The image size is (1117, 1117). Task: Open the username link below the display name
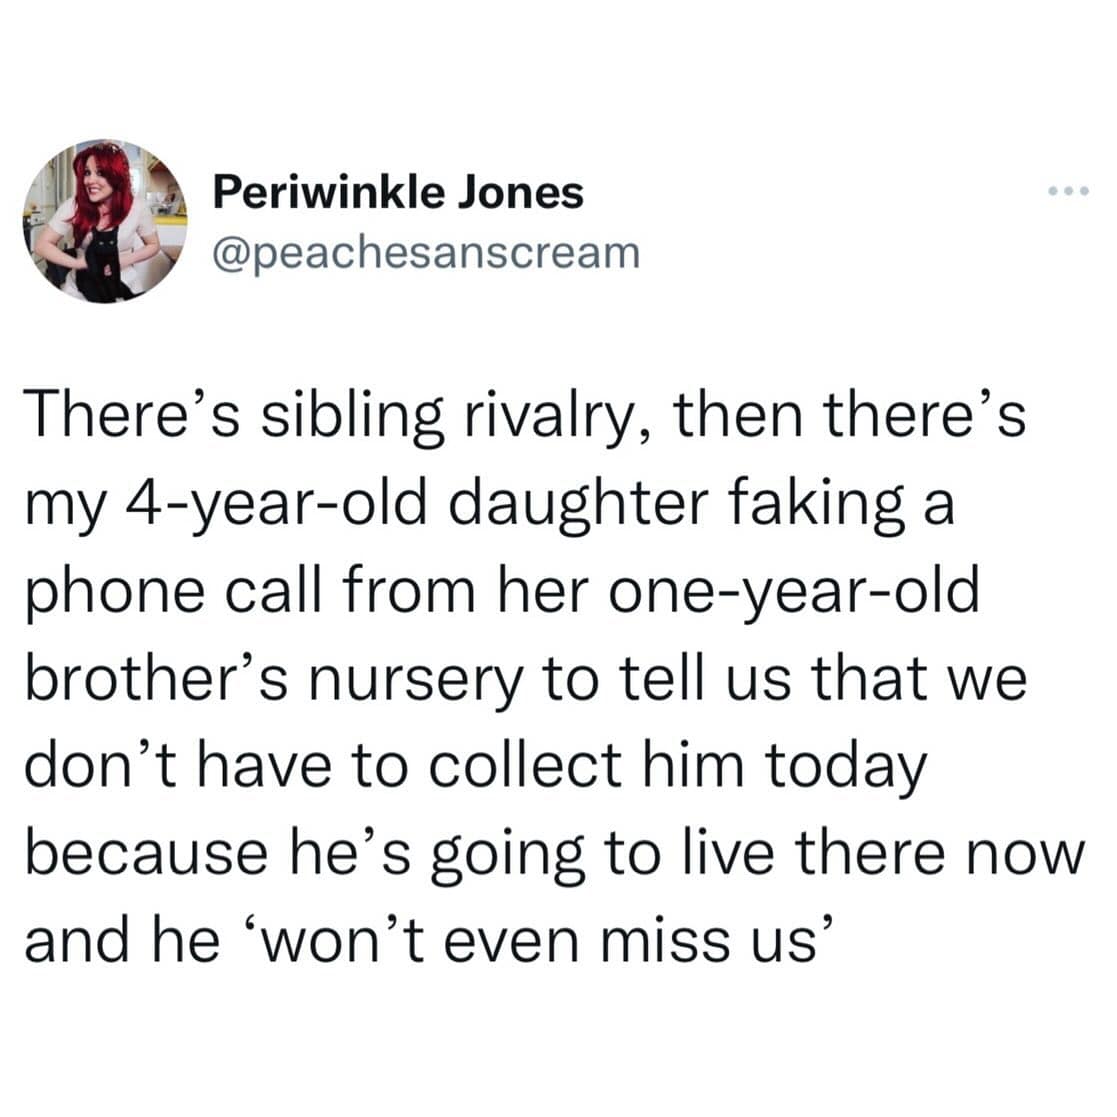[x=424, y=253]
